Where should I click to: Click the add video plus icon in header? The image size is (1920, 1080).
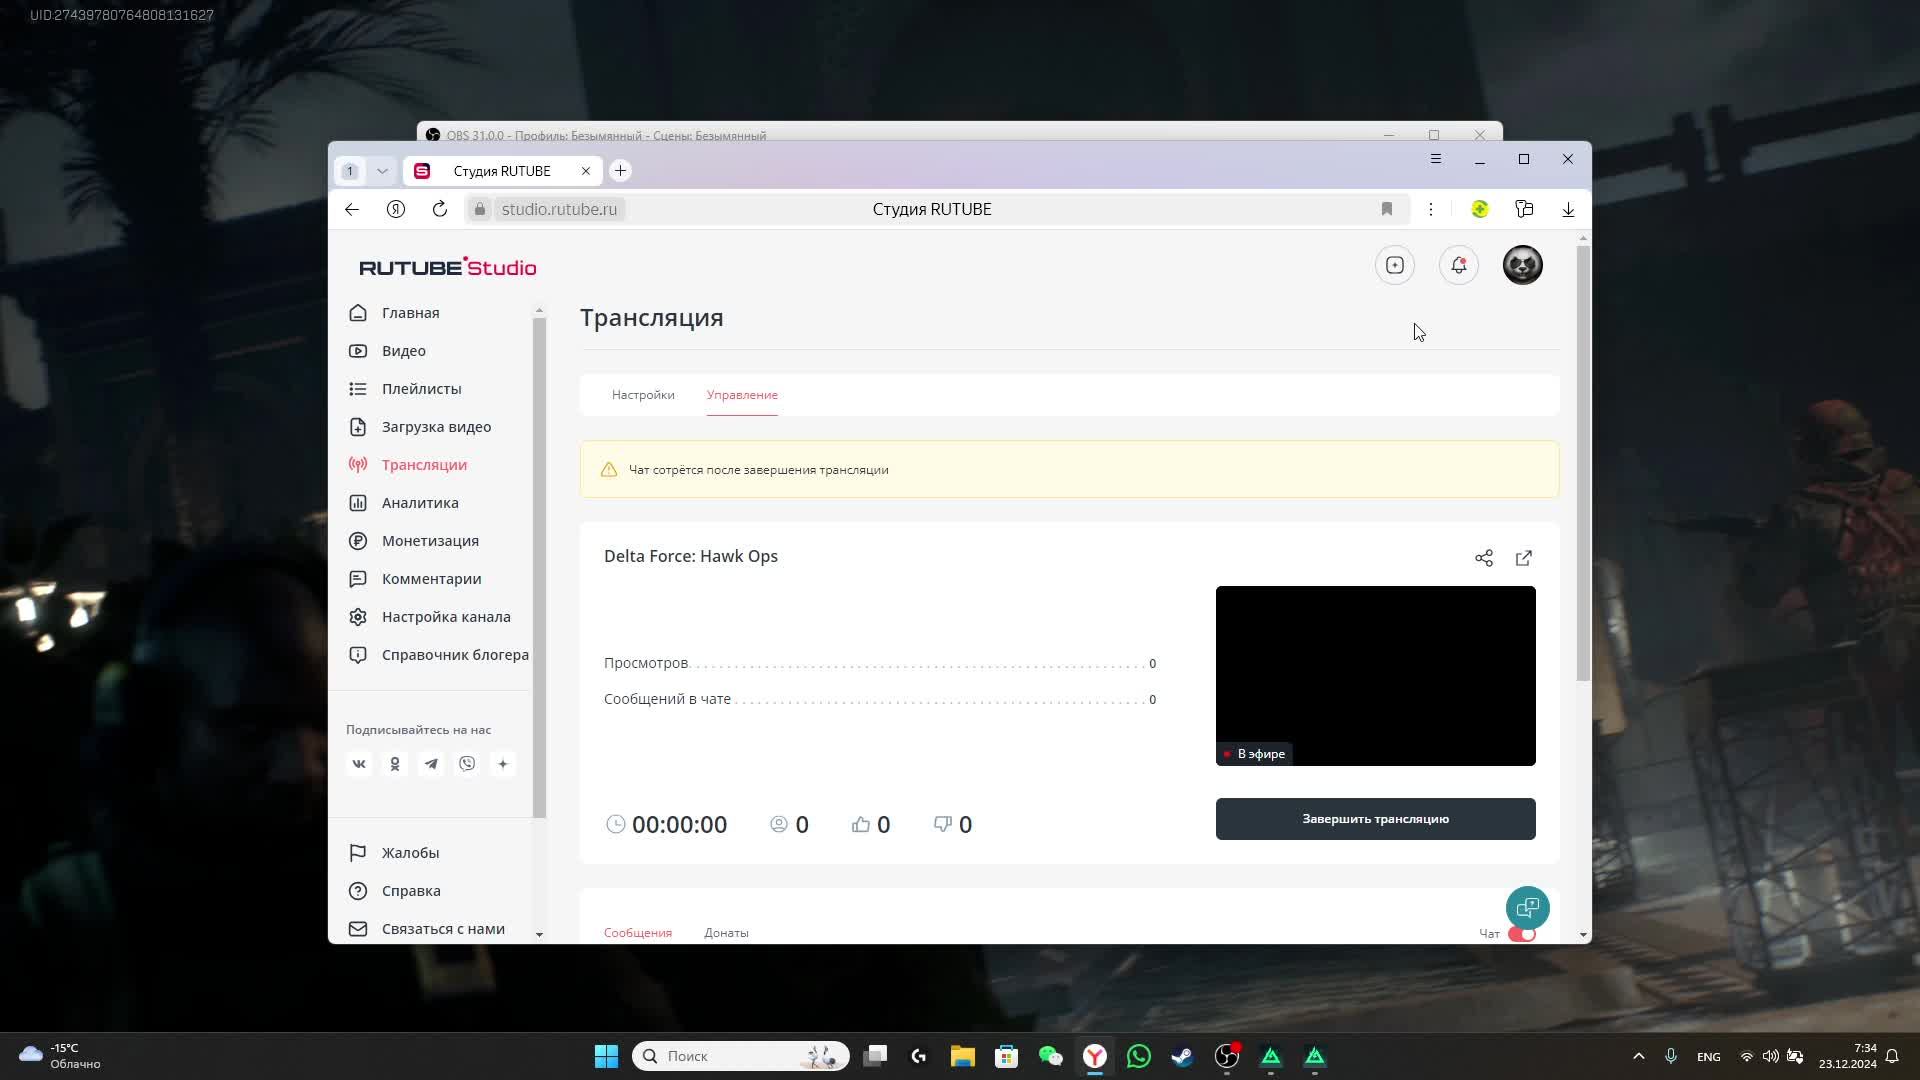click(x=1395, y=265)
